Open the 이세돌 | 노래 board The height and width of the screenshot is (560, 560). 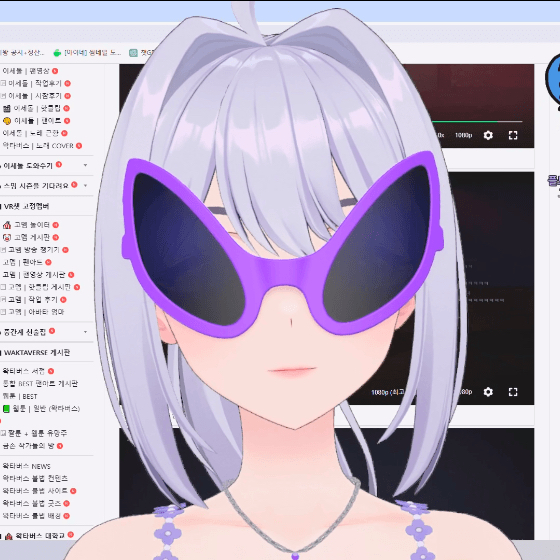30,133
